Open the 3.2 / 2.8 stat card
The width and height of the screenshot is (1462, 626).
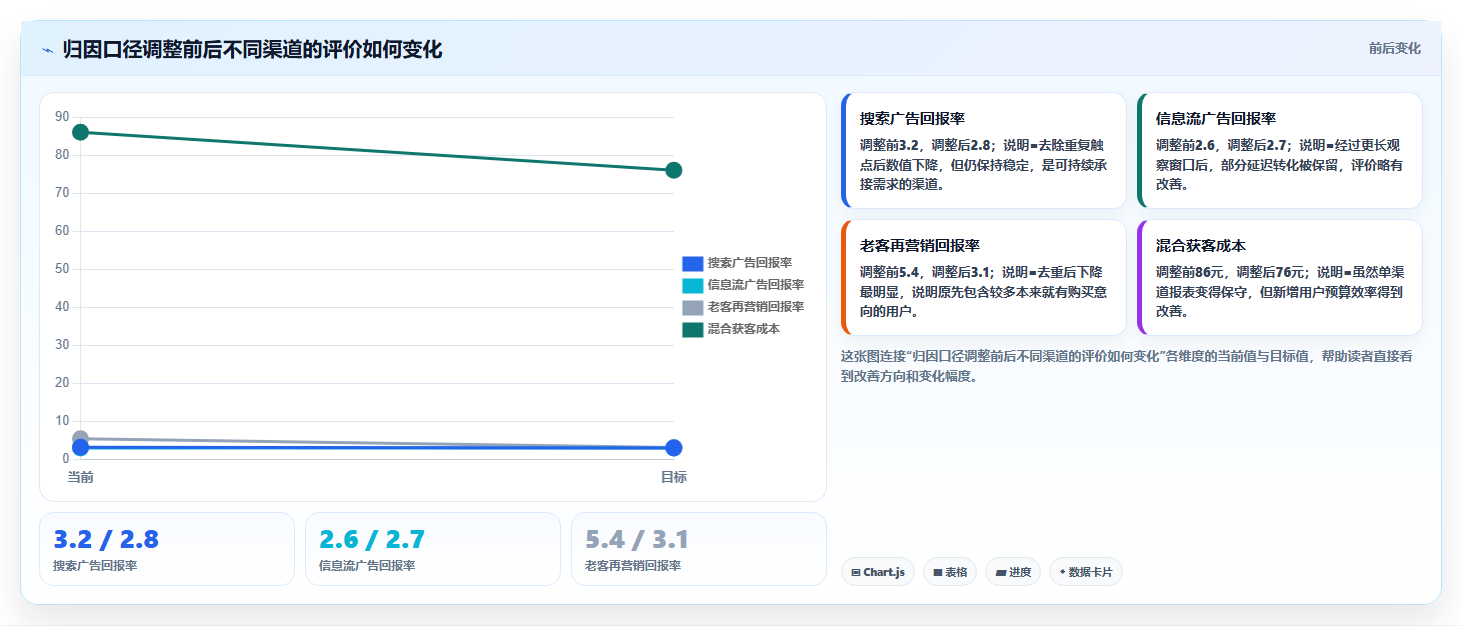[167, 549]
